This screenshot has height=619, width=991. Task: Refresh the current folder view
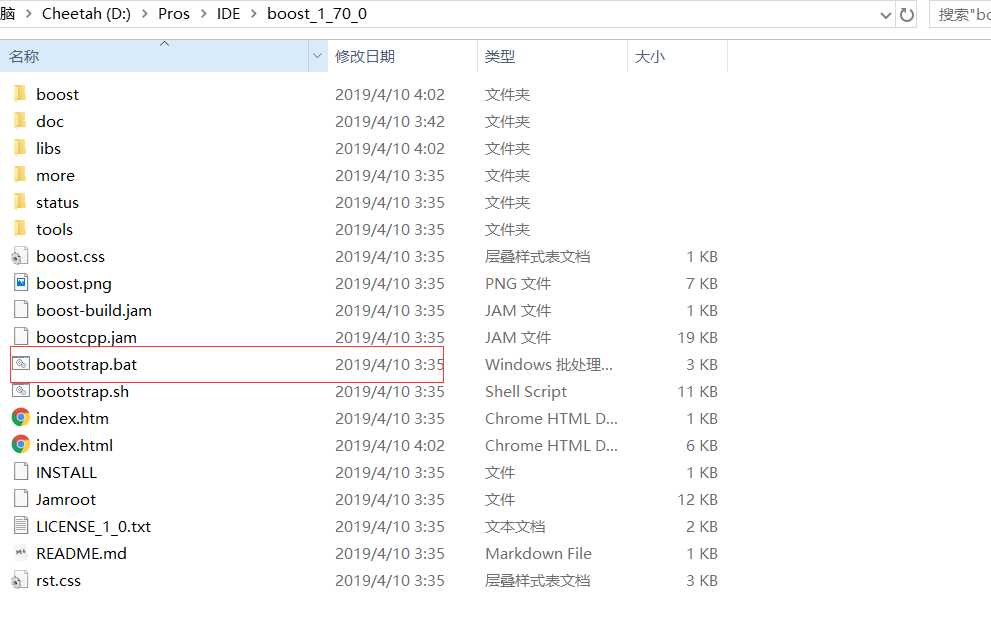pyautogui.click(x=906, y=15)
